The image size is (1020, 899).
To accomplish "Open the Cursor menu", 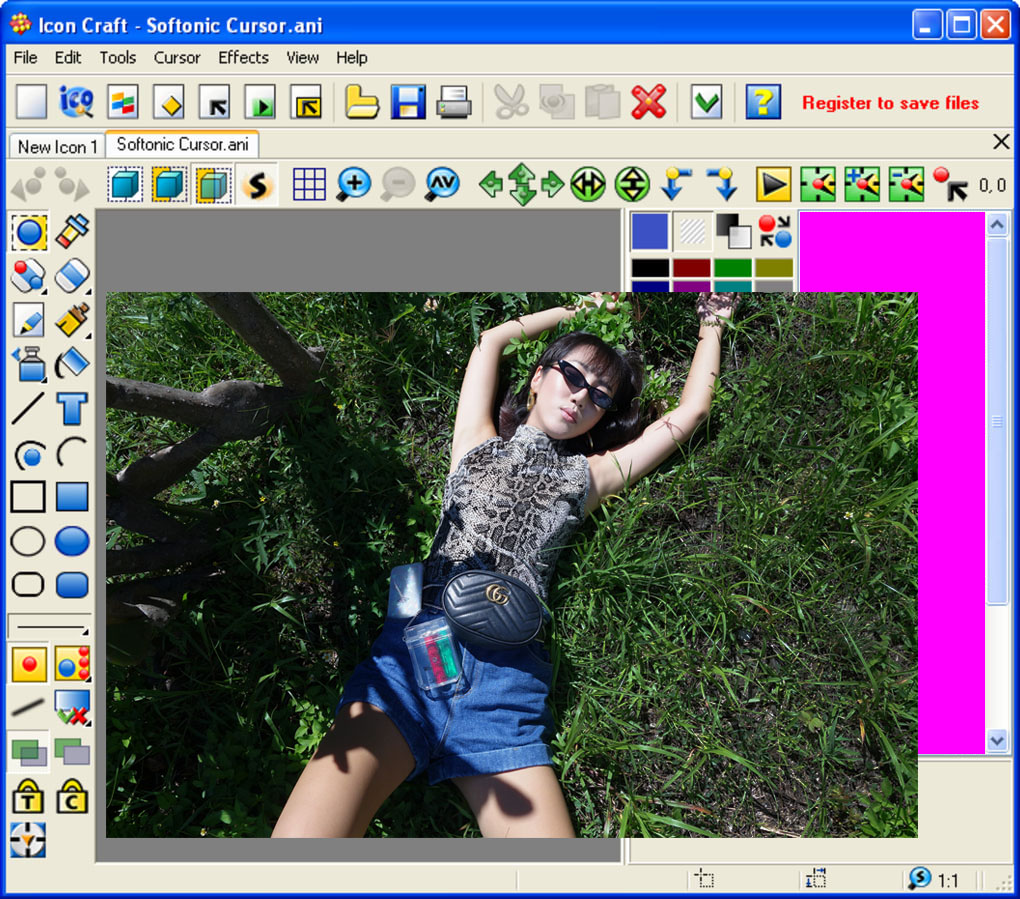I will (x=177, y=58).
